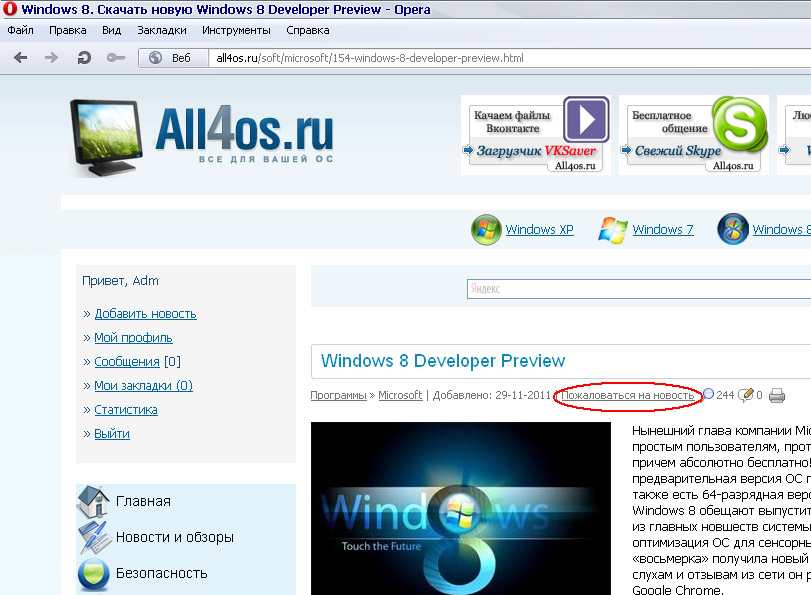Screen dimensions: 811x595
Task: Open Загрузчик VKSaver banner link
Action: (536, 151)
